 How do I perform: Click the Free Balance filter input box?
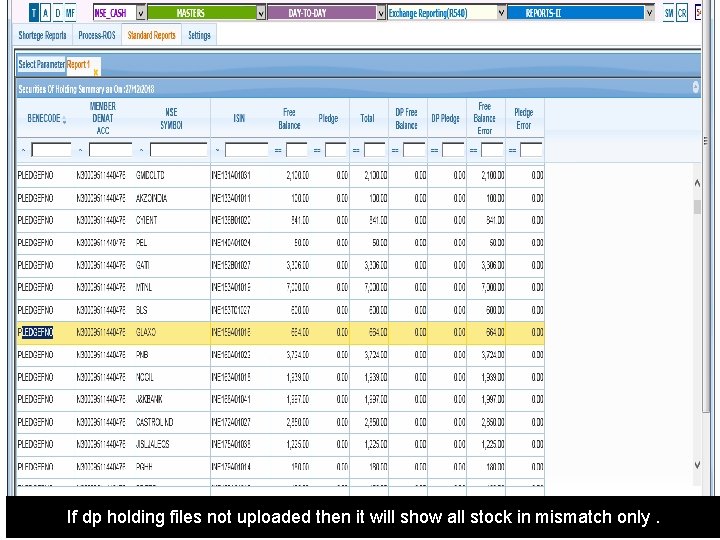[297, 150]
